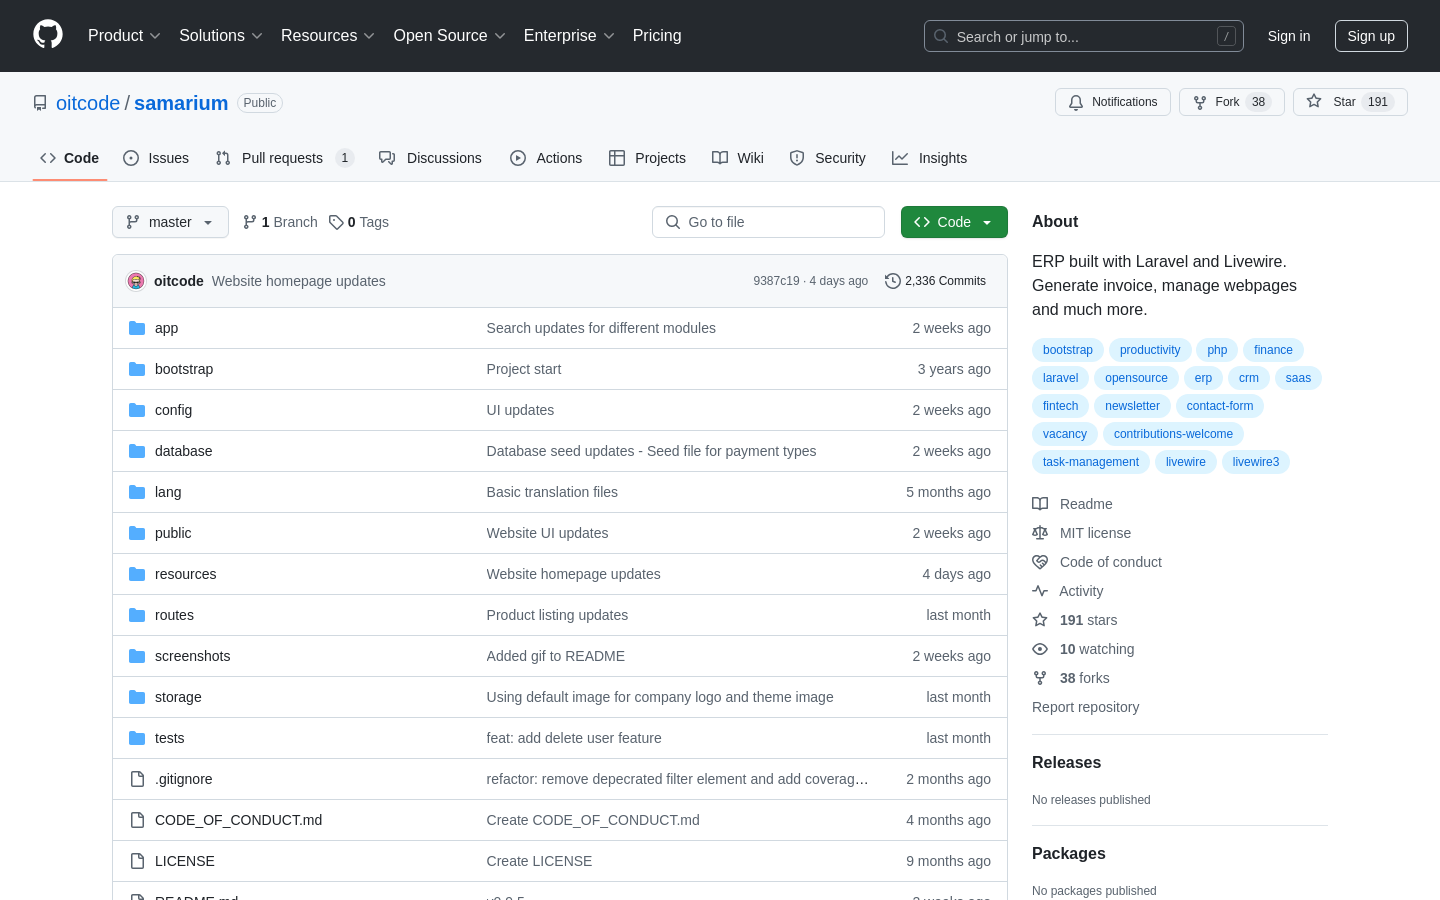Click the MIT license scale icon
The height and width of the screenshot is (900, 1440).
(x=1040, y=533)
